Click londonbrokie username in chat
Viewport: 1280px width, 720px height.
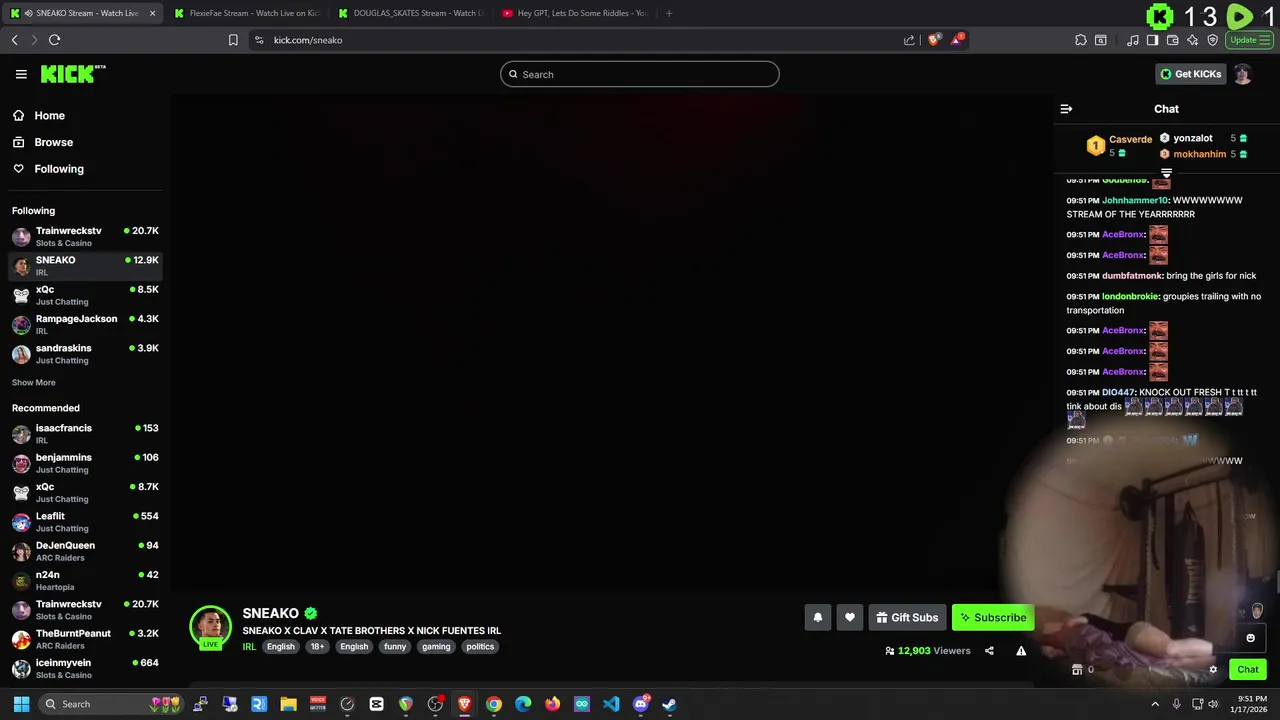[x=1129, y=296]
